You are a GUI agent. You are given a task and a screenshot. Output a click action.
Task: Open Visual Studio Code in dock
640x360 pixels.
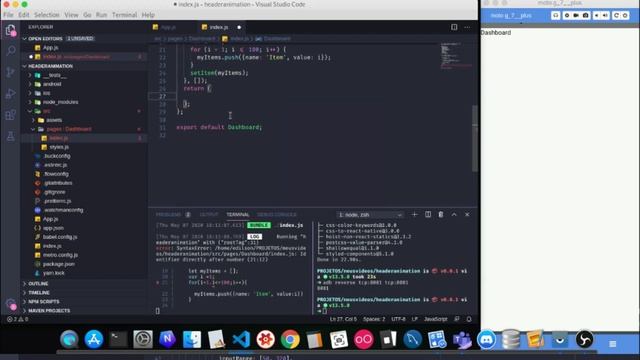241,339
